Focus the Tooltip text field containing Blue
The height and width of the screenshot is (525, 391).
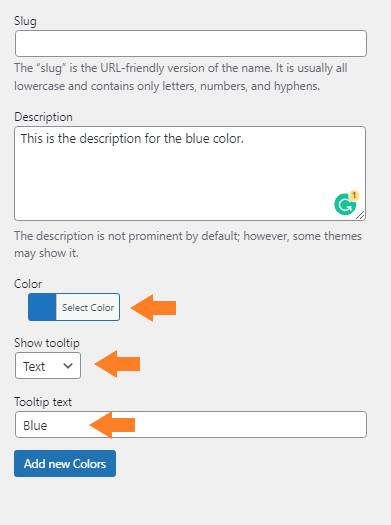tap(191, 425)
